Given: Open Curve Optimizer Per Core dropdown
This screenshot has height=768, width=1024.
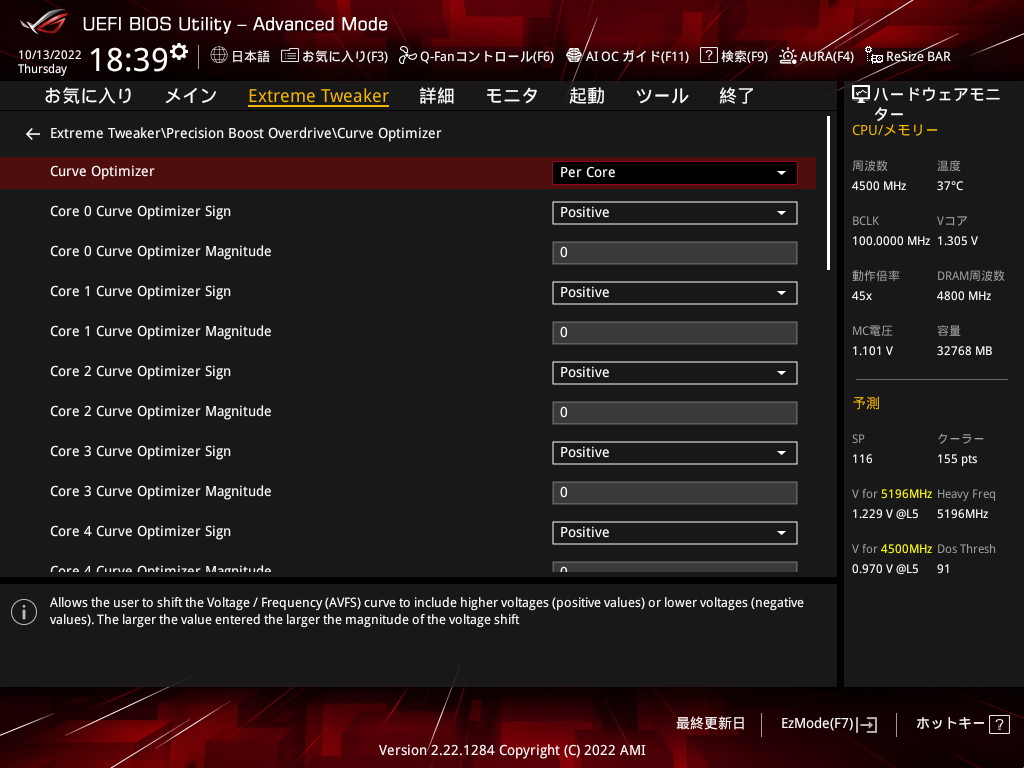Looking at the screenshot, I should pyautogui.click(x=675, y=172).
